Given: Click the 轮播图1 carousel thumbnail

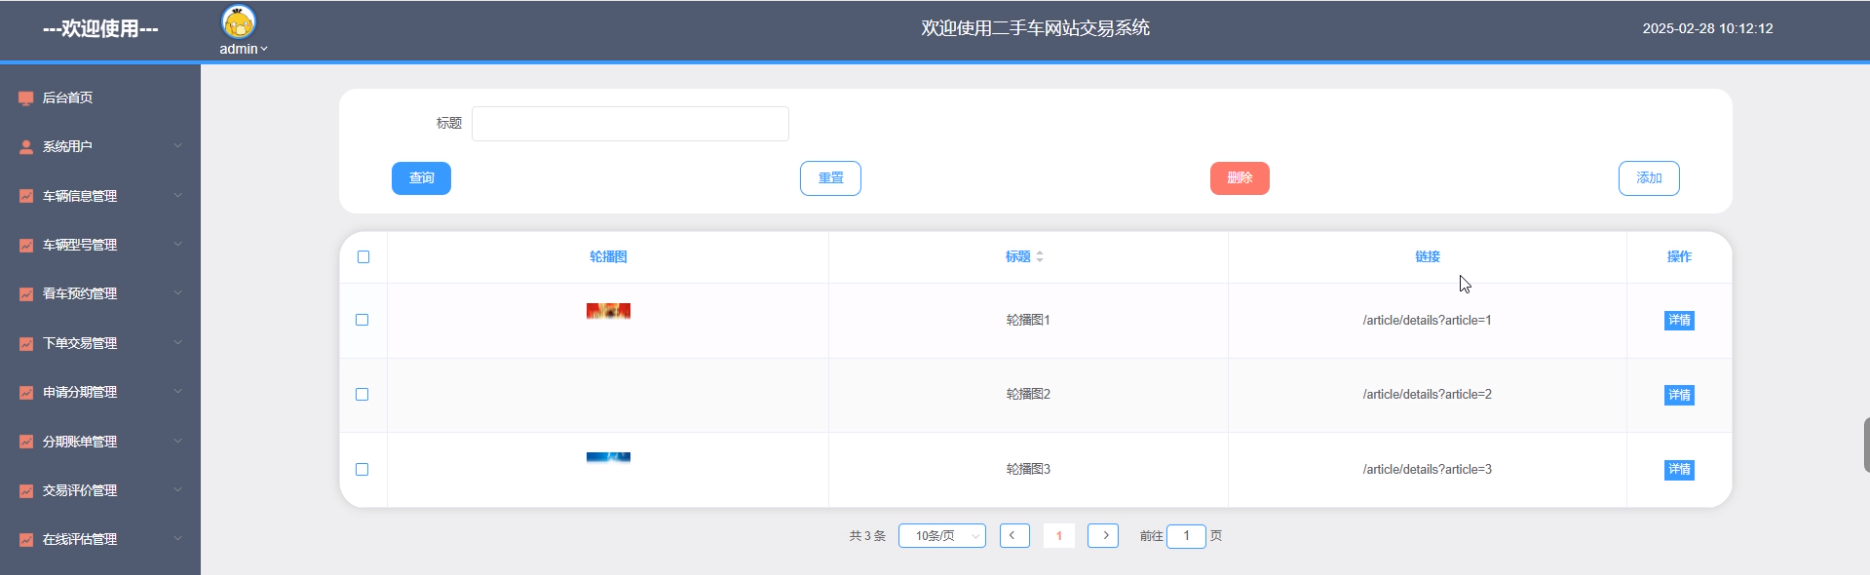Looking at the screenshot, I should pos(608,311).
